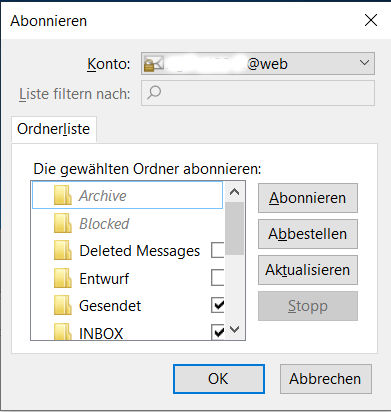
Task: Click the folder list scroll-down arrow
Action: (235, 330)
